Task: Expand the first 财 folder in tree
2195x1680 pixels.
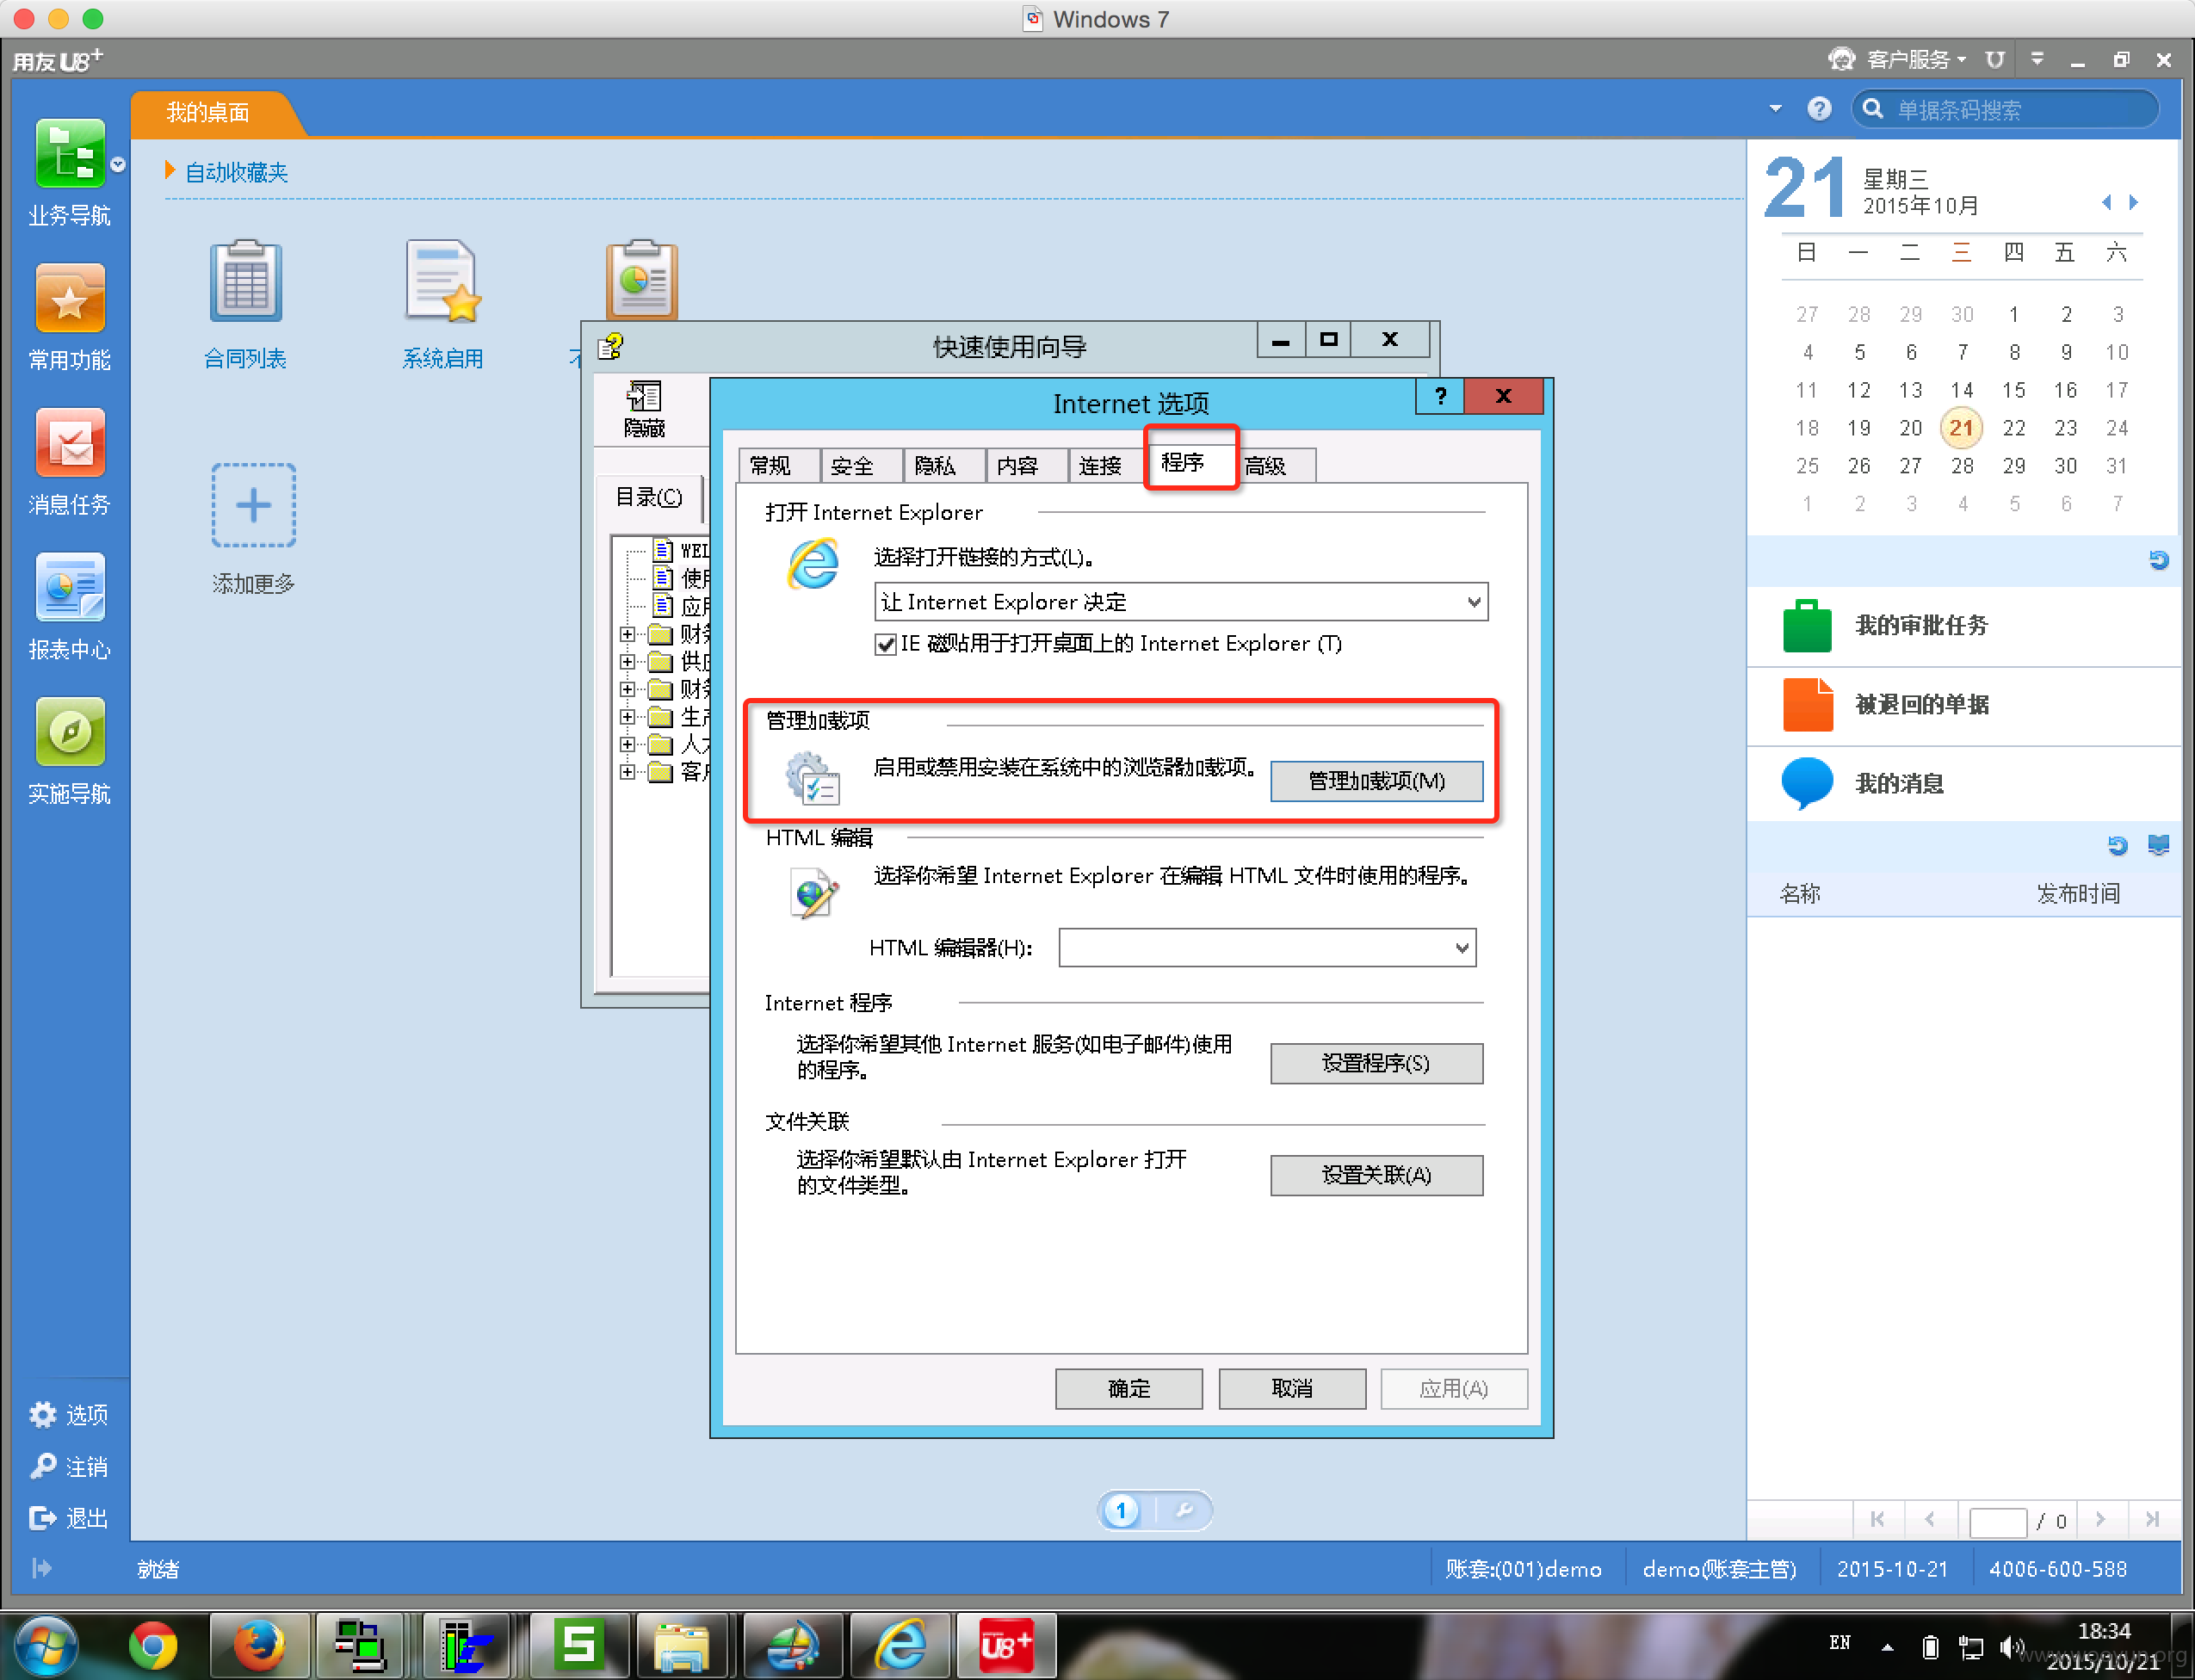Action: coord(627,634)
